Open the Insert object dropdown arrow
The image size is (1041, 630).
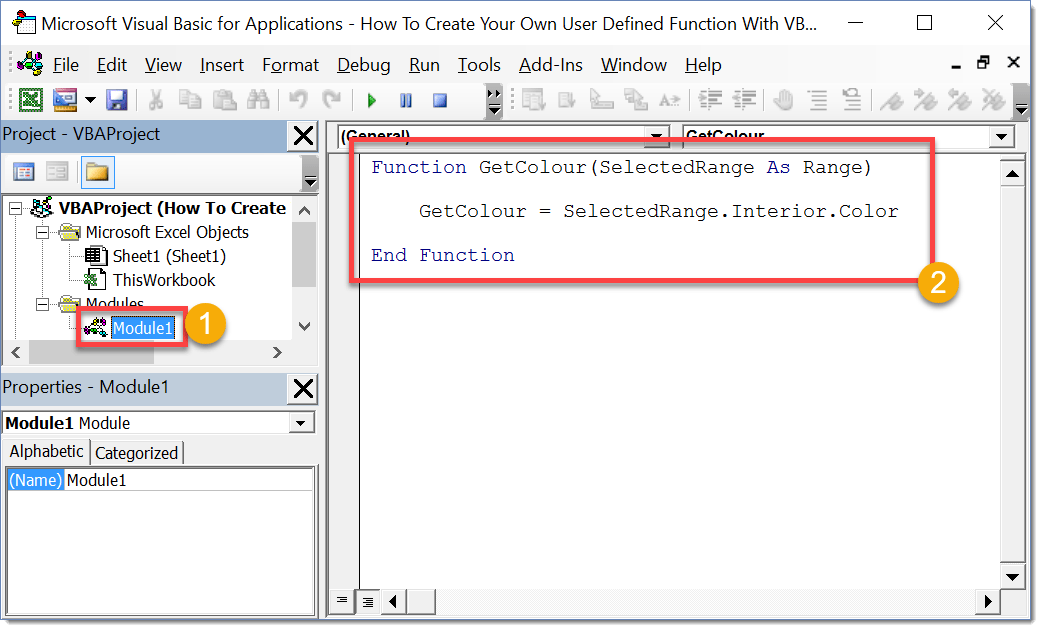click(x=90, y=100)
